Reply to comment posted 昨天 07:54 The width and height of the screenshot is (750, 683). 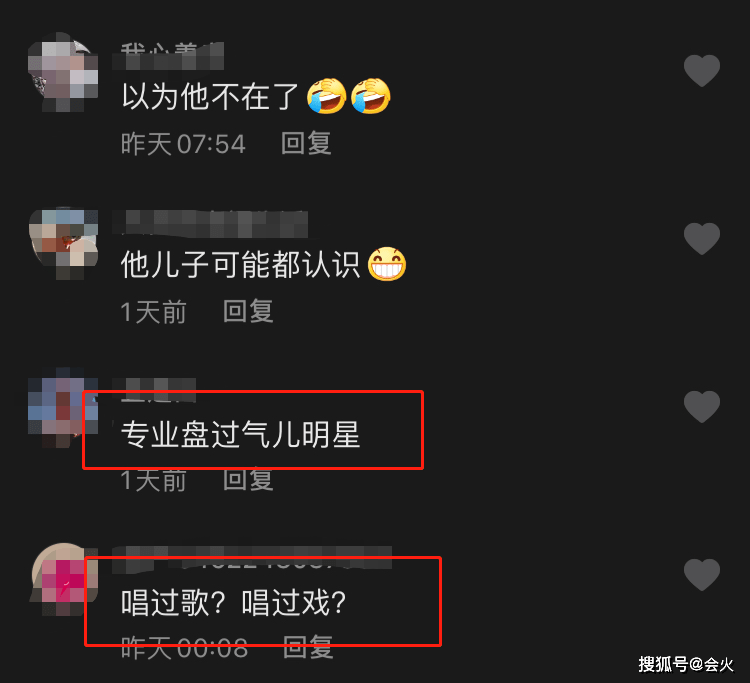[306, 143]
